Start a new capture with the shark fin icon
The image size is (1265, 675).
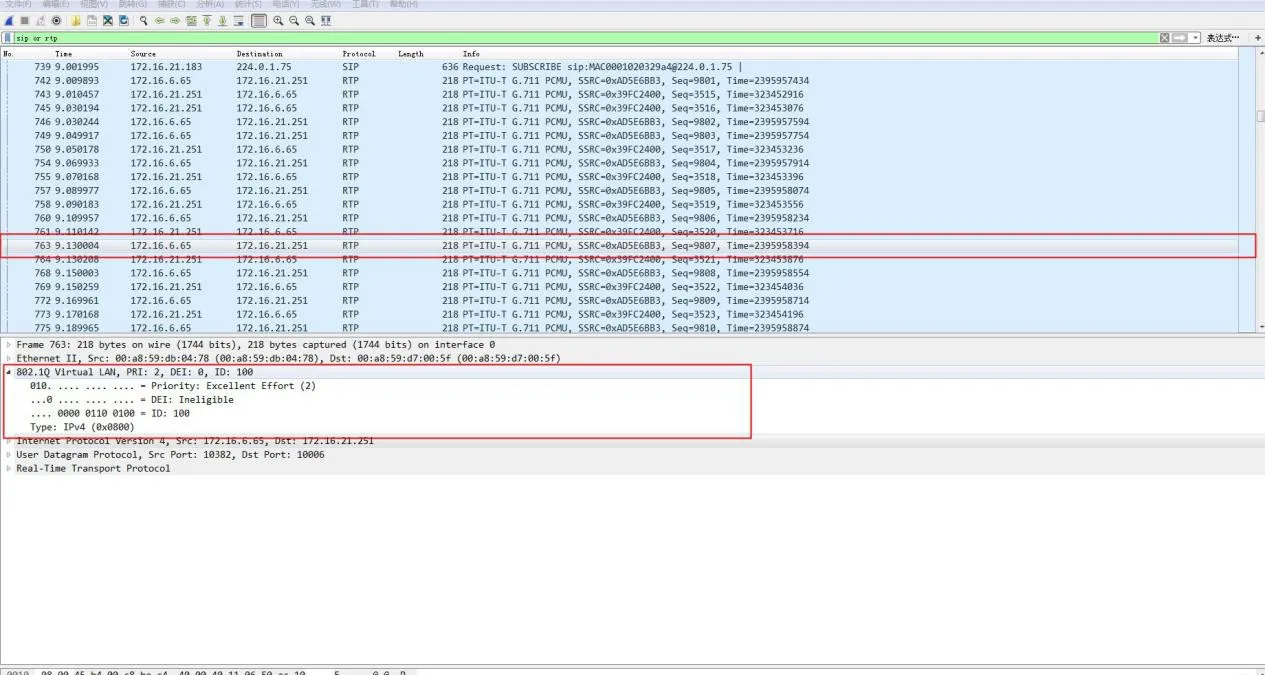(7, 20)
